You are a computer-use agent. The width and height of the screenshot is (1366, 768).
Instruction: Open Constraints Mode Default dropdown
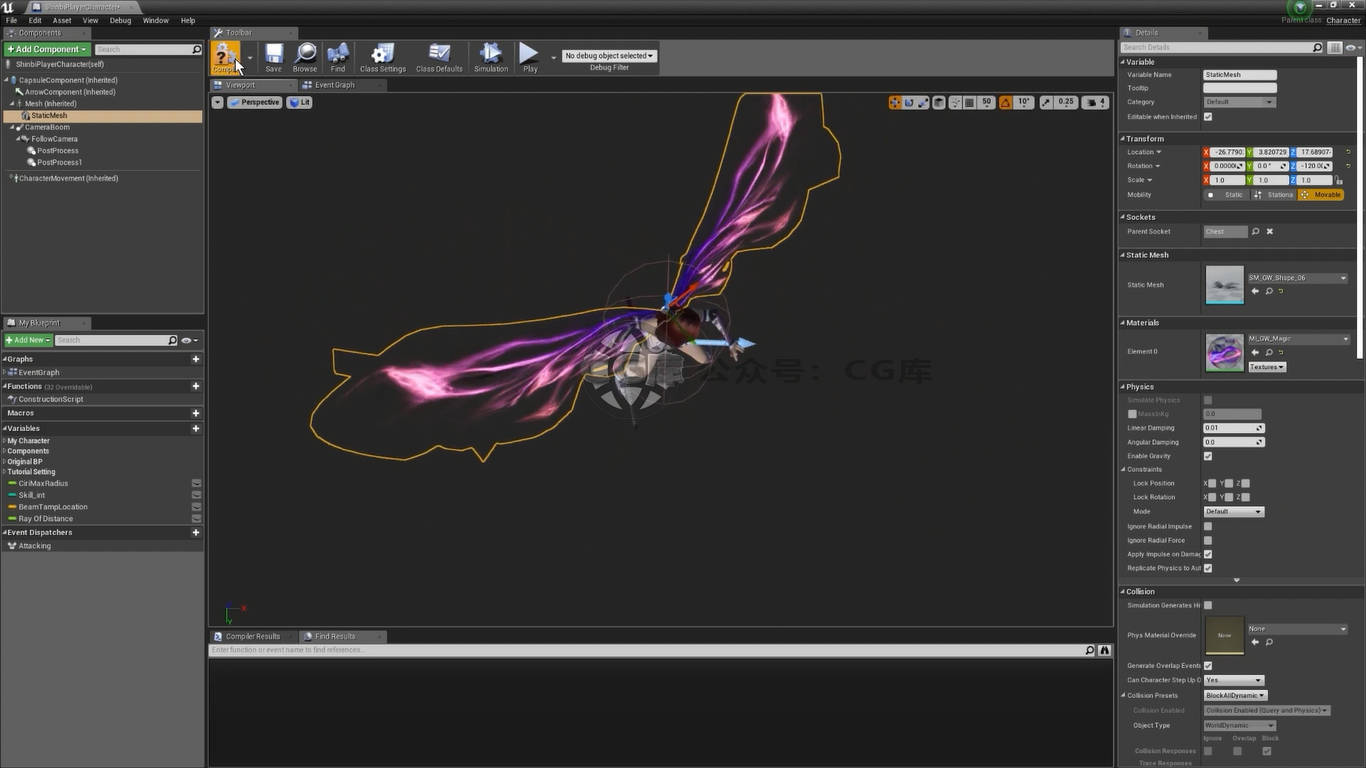click(1233, 511)
